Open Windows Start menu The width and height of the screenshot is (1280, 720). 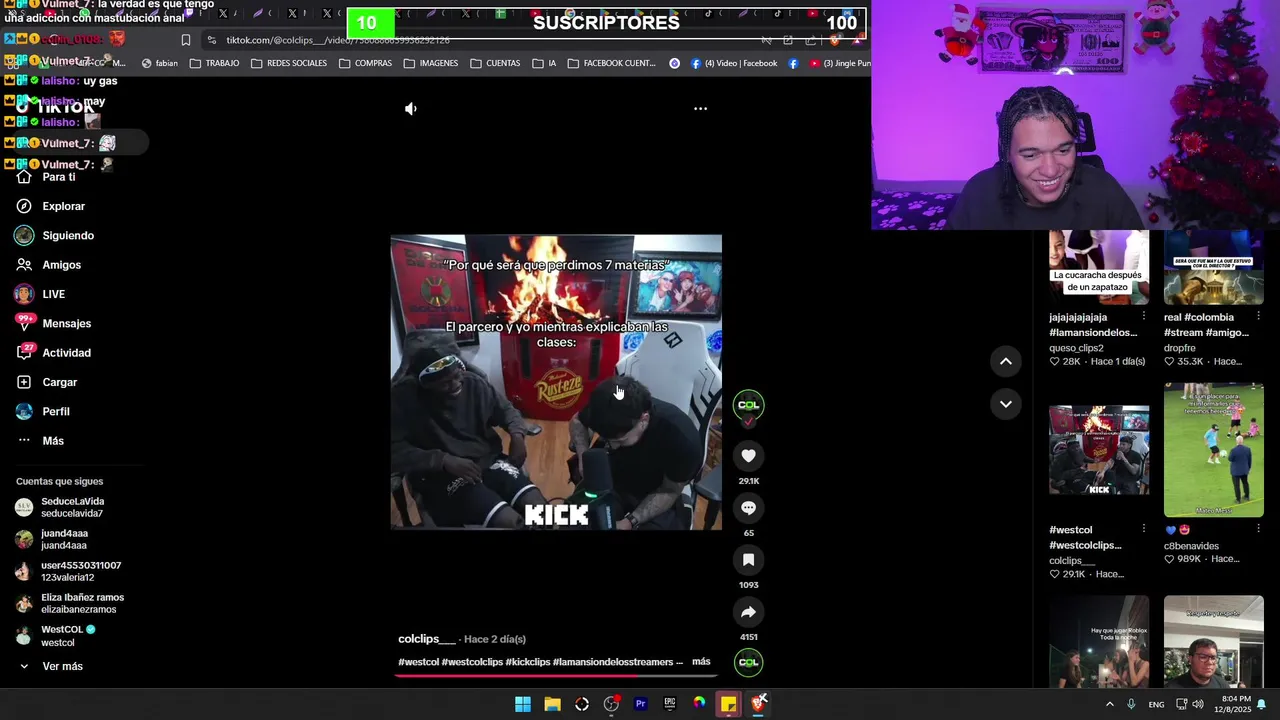[523, 704]
